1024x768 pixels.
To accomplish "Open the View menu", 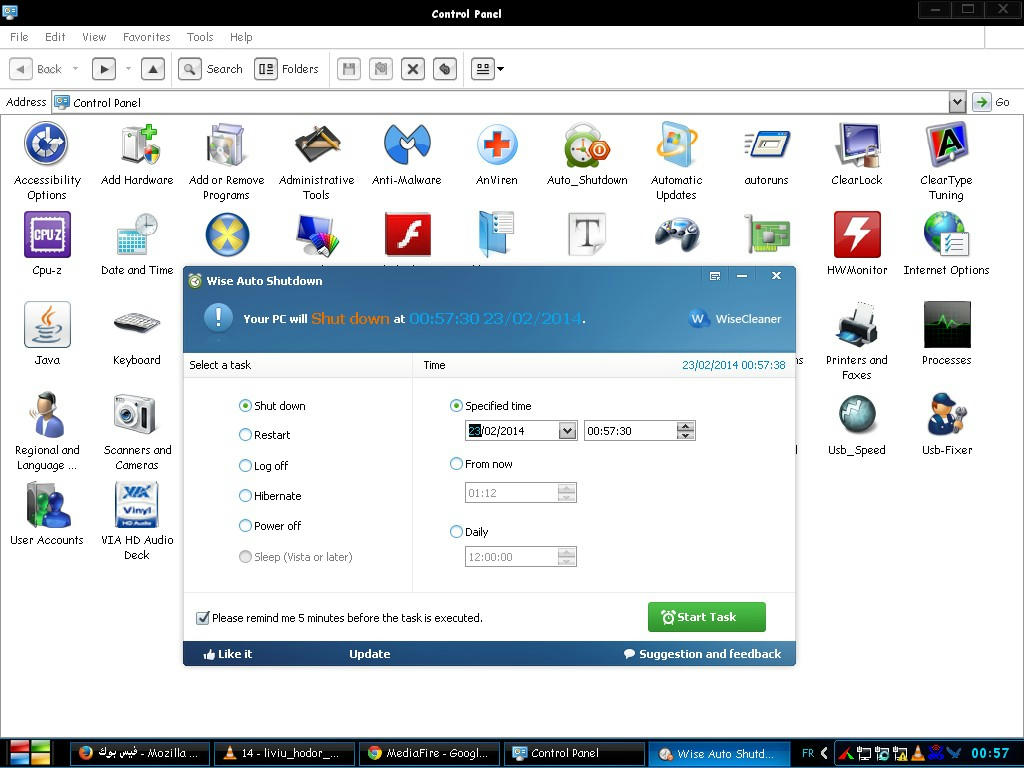I will click(x=94, y=37).
